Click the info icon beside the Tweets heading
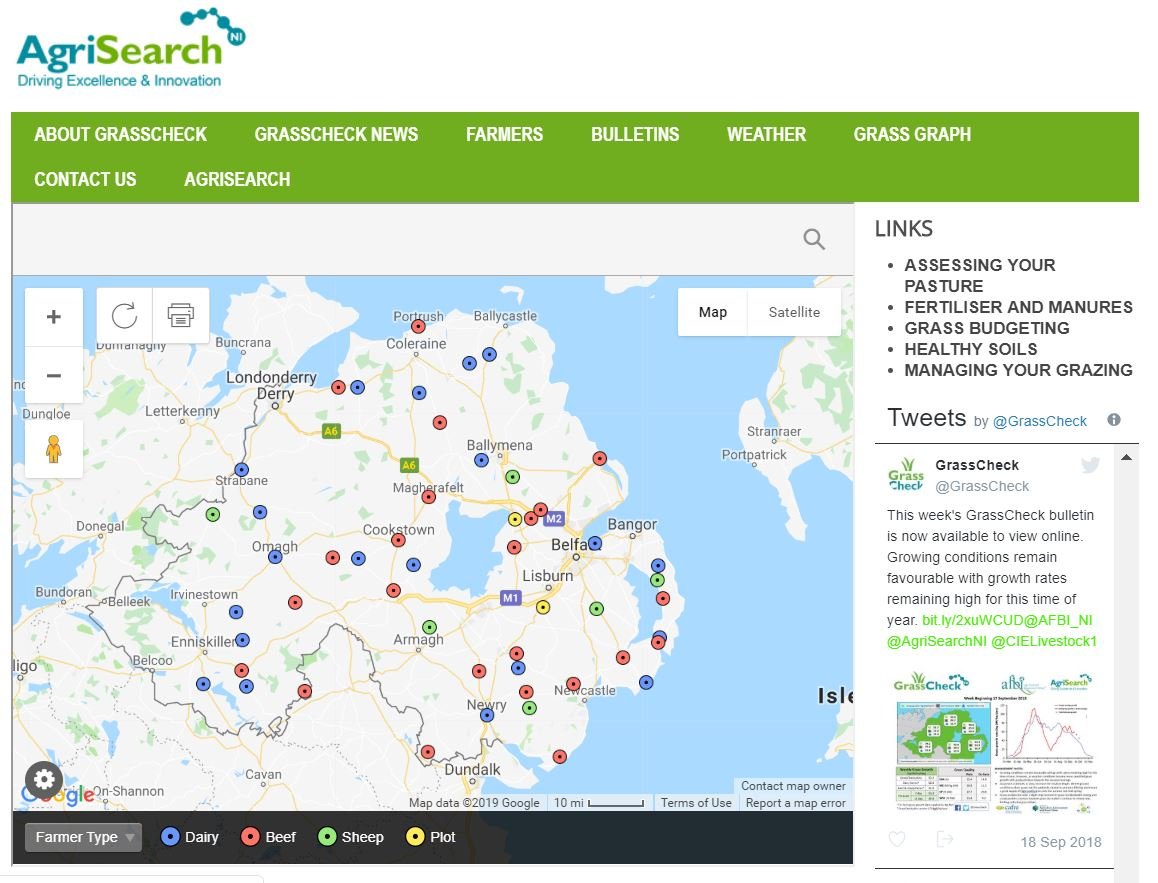This screenshot has width=1158, height=883. tap(1113, 419)
